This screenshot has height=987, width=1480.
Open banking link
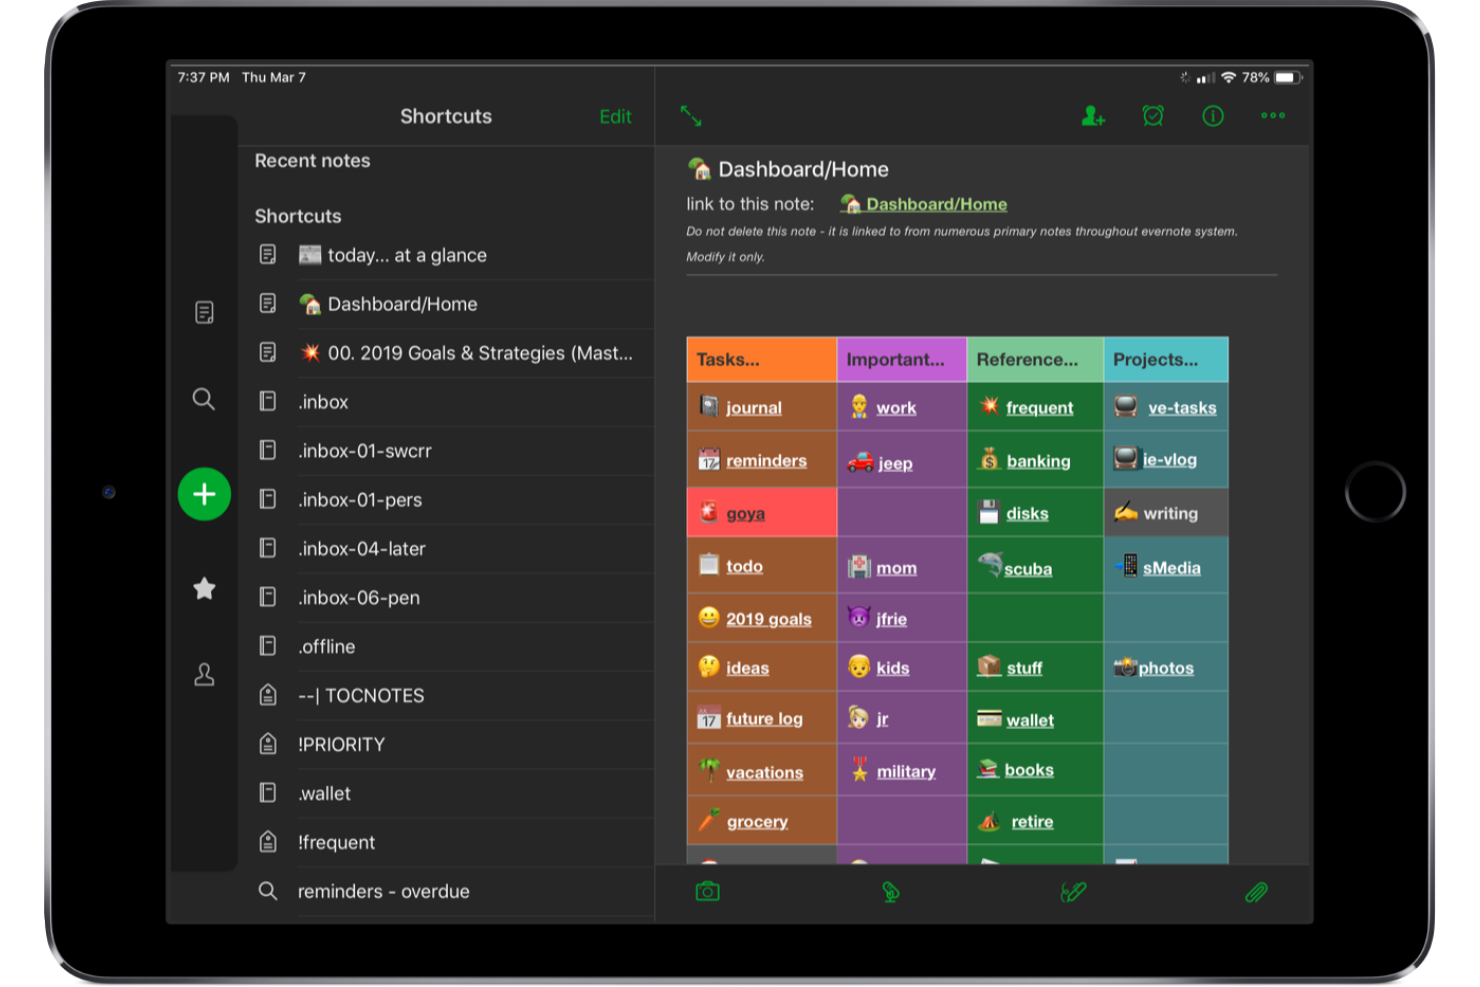1038,461
